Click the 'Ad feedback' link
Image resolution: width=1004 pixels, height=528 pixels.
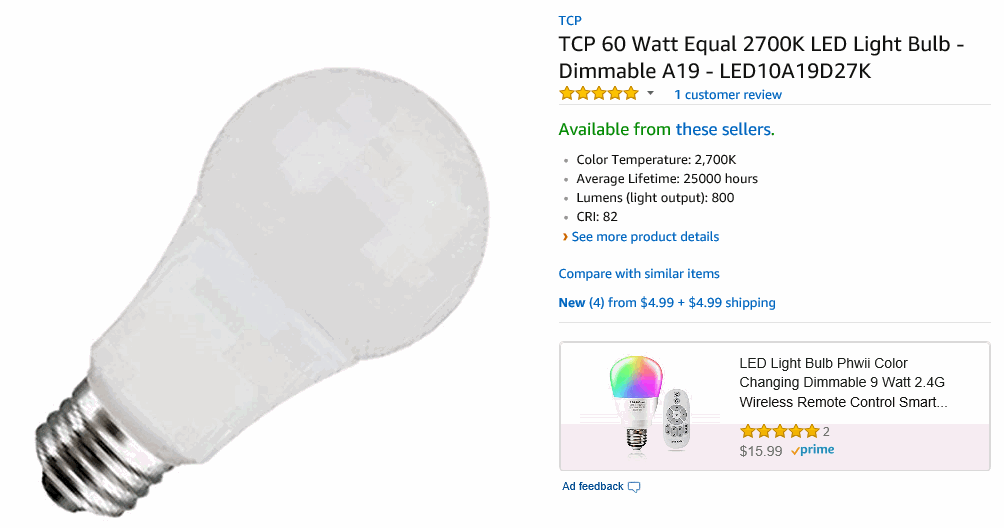point(592,487)
